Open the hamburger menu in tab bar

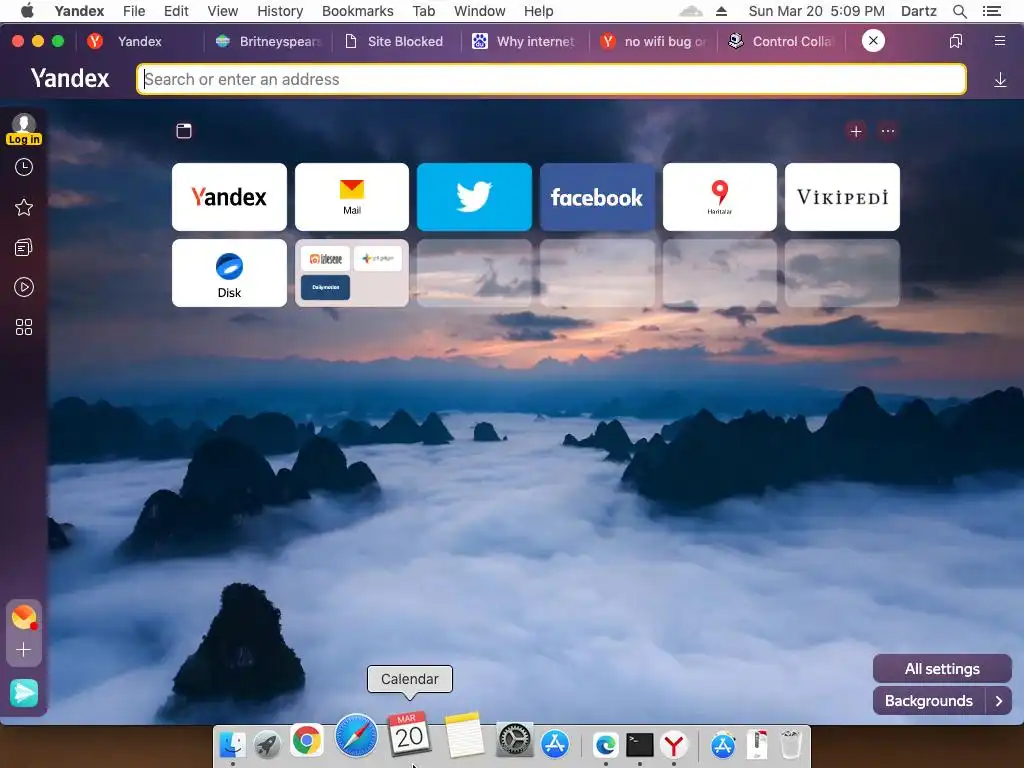(x=1000, y=41)
